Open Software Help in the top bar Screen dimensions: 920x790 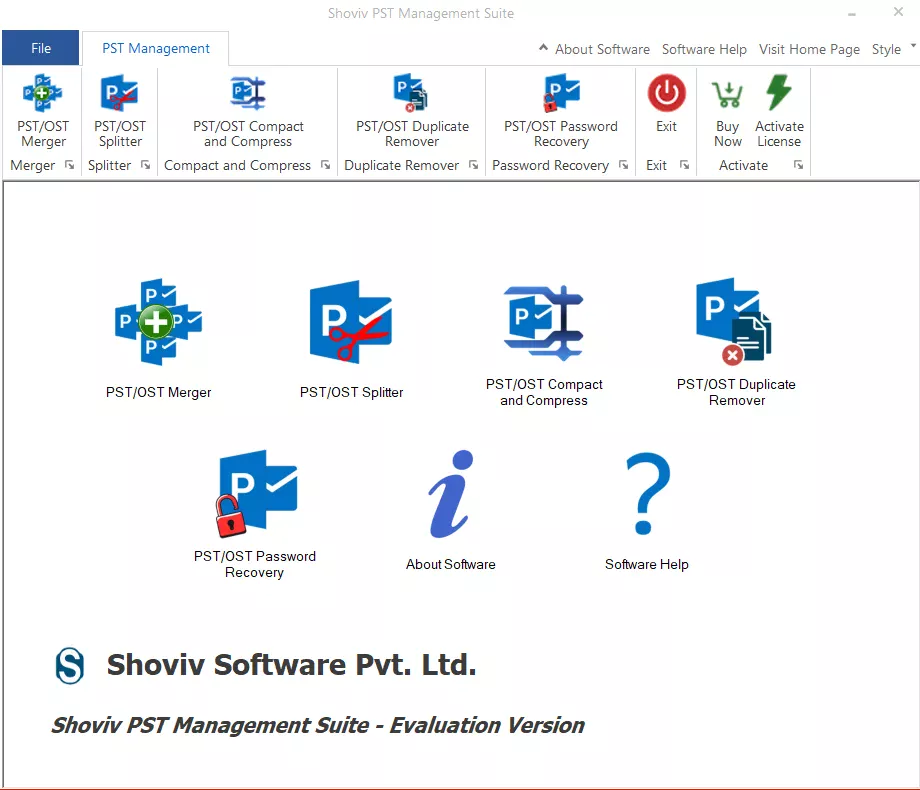[x=704, y=49]
